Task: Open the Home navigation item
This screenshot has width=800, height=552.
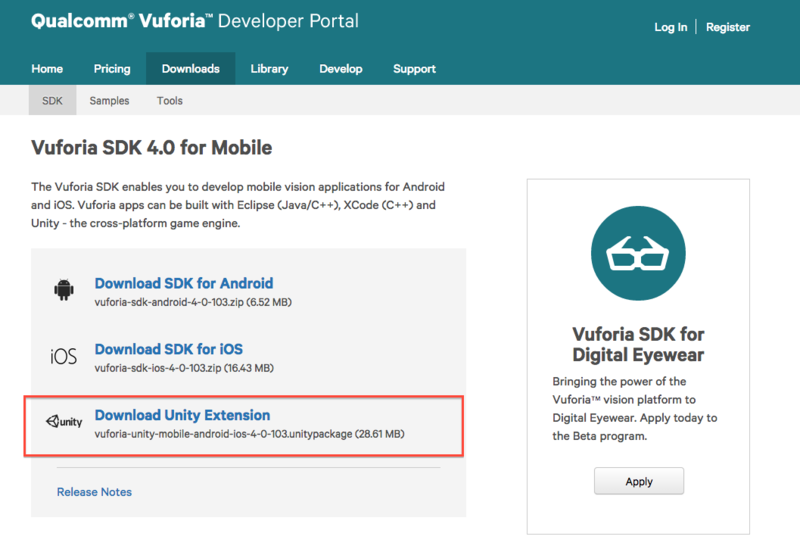Action: [47, 69]
